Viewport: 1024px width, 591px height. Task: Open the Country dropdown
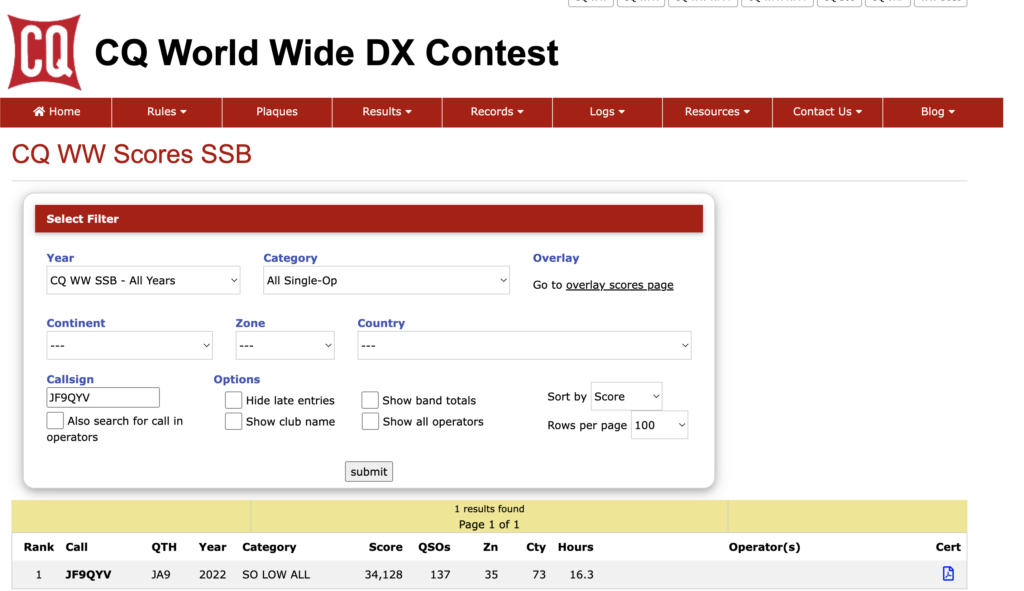click(x=524, y=345)
